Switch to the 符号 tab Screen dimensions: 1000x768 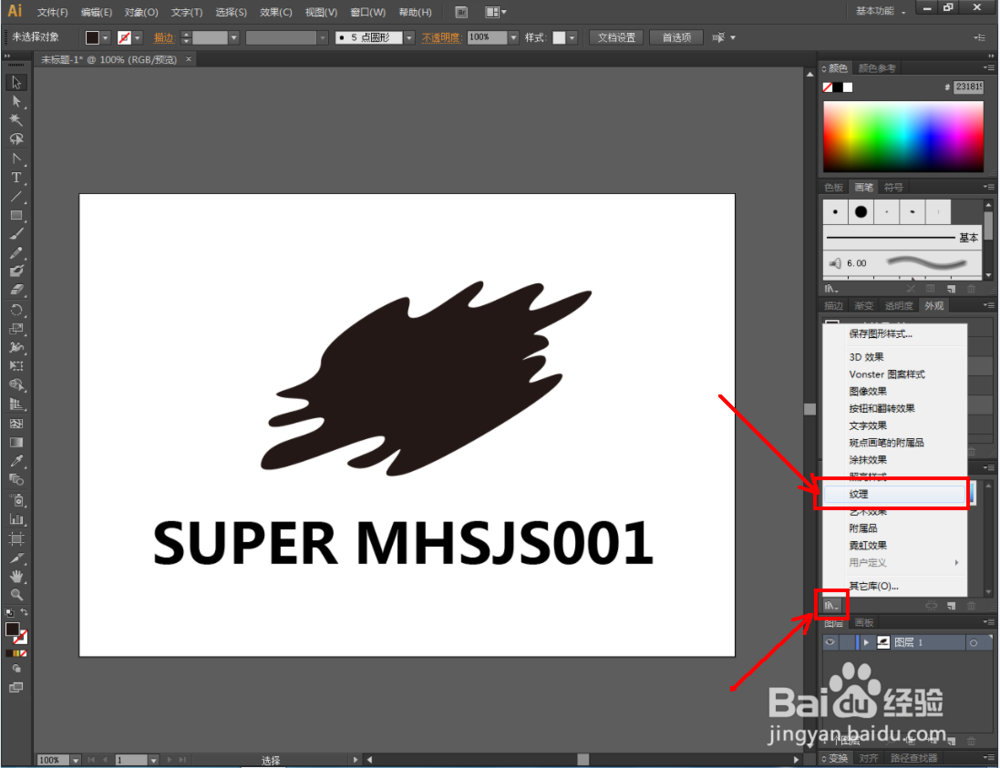893,187
